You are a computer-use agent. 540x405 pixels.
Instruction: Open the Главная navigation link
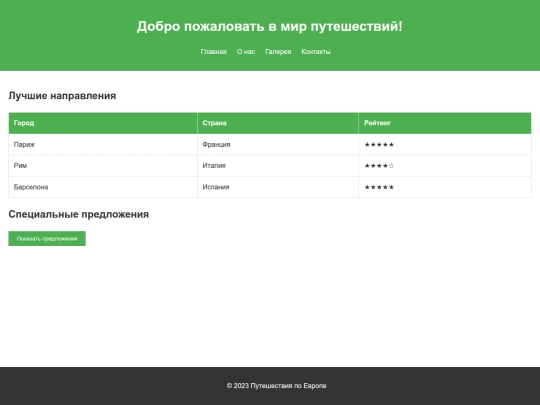click(x=214, y=52)
